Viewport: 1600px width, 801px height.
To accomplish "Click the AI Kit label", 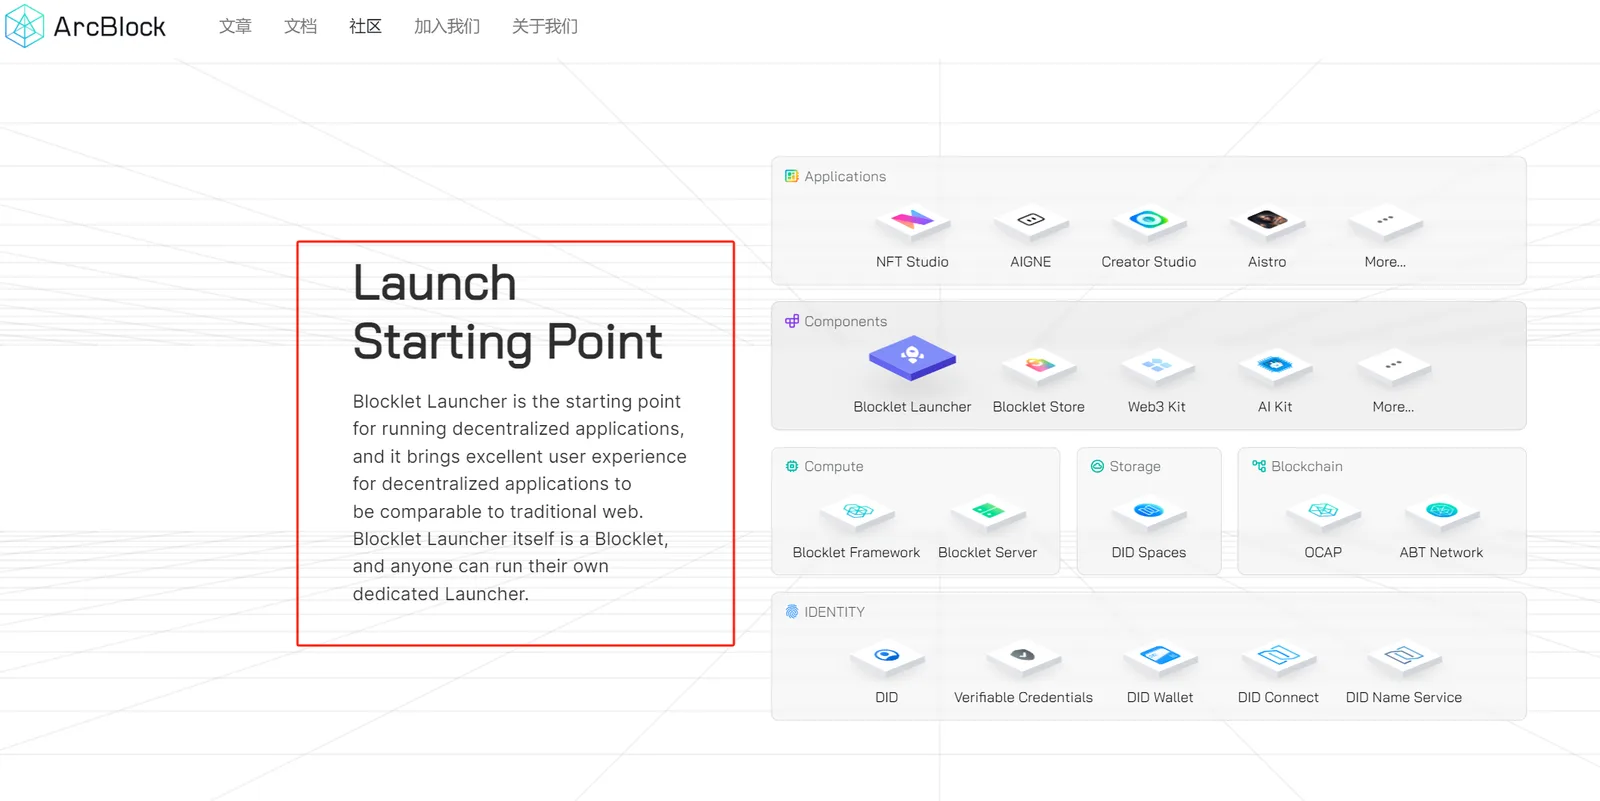I will tap(1275, 407).
